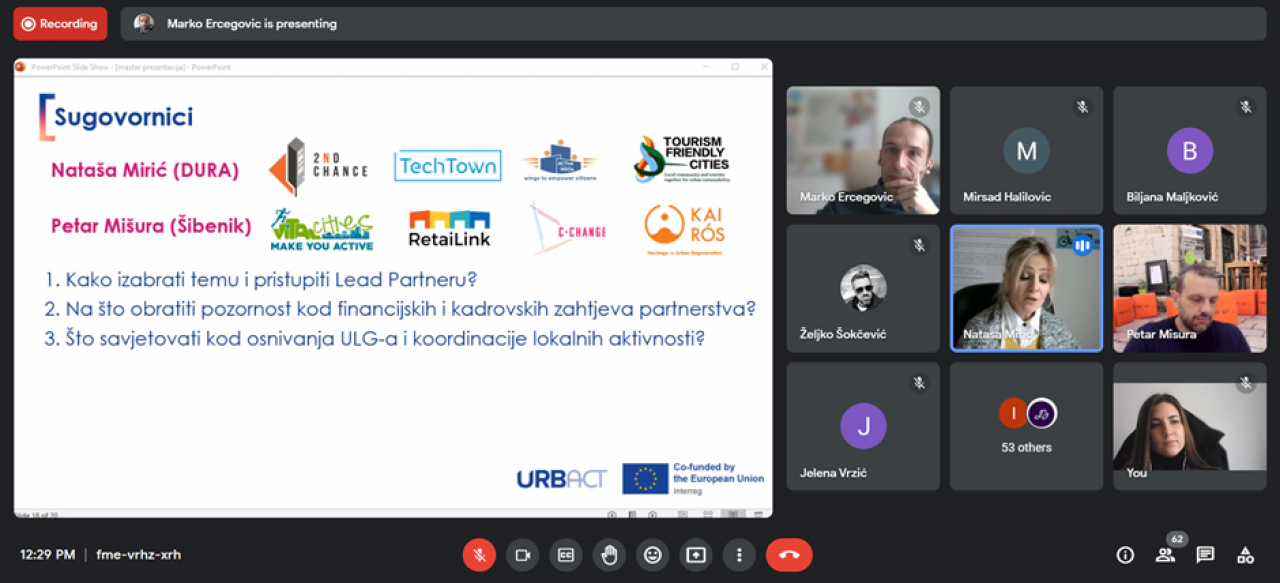Click the URBACT logo
1280x583 pixels.
[561, 479]
